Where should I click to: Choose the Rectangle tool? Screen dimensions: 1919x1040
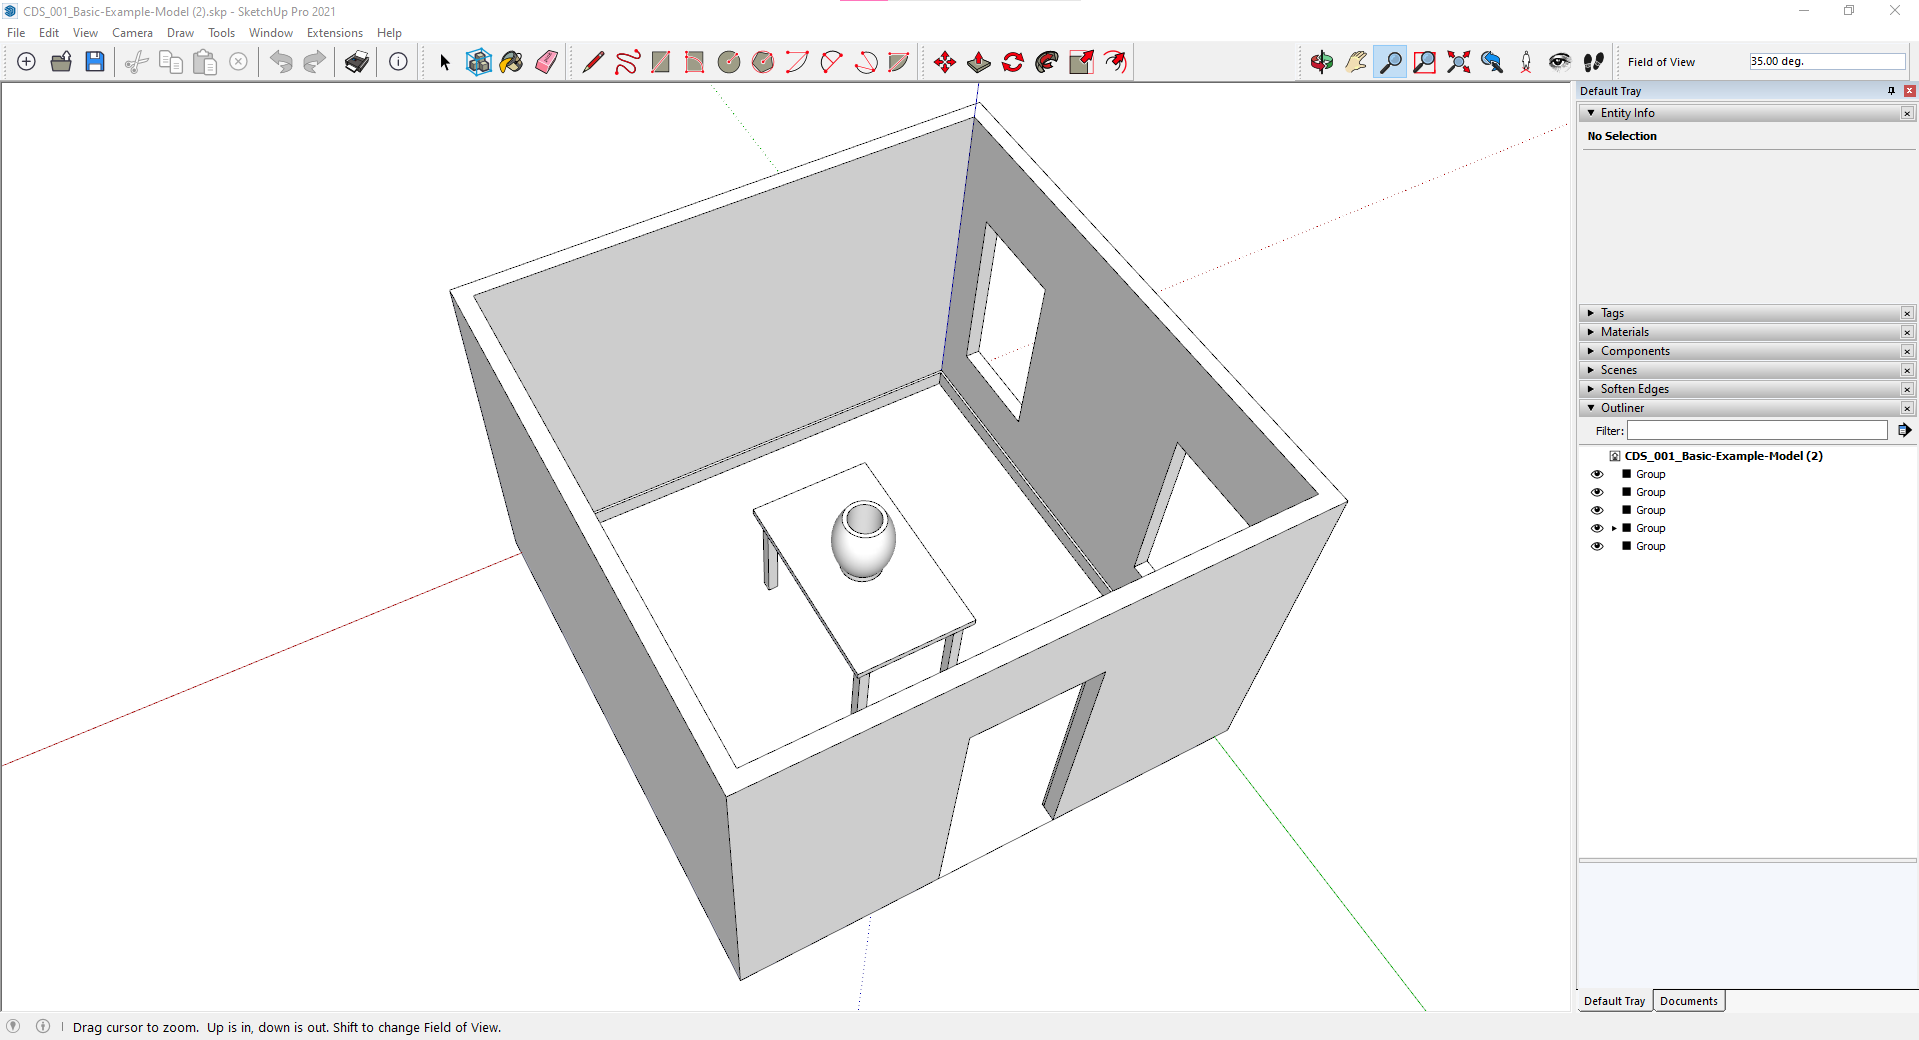(x=661, y=62)
